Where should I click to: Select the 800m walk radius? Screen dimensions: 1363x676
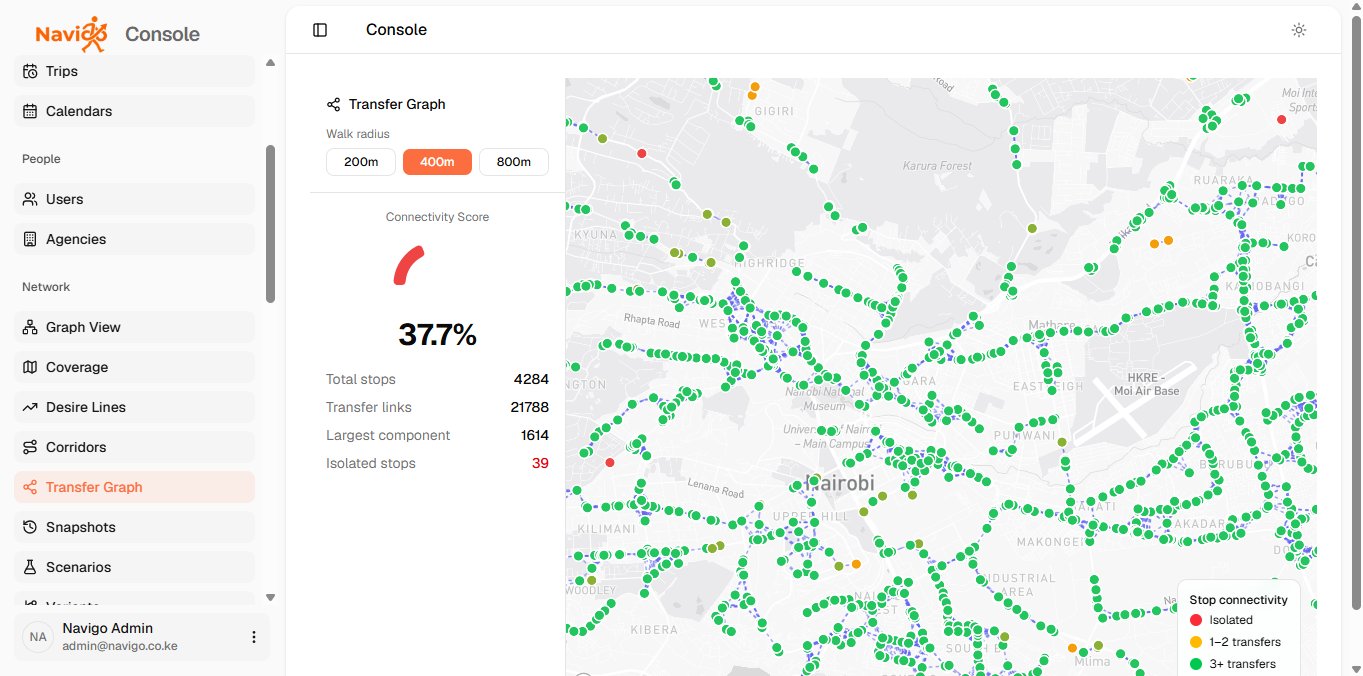[x=514, y=162]
